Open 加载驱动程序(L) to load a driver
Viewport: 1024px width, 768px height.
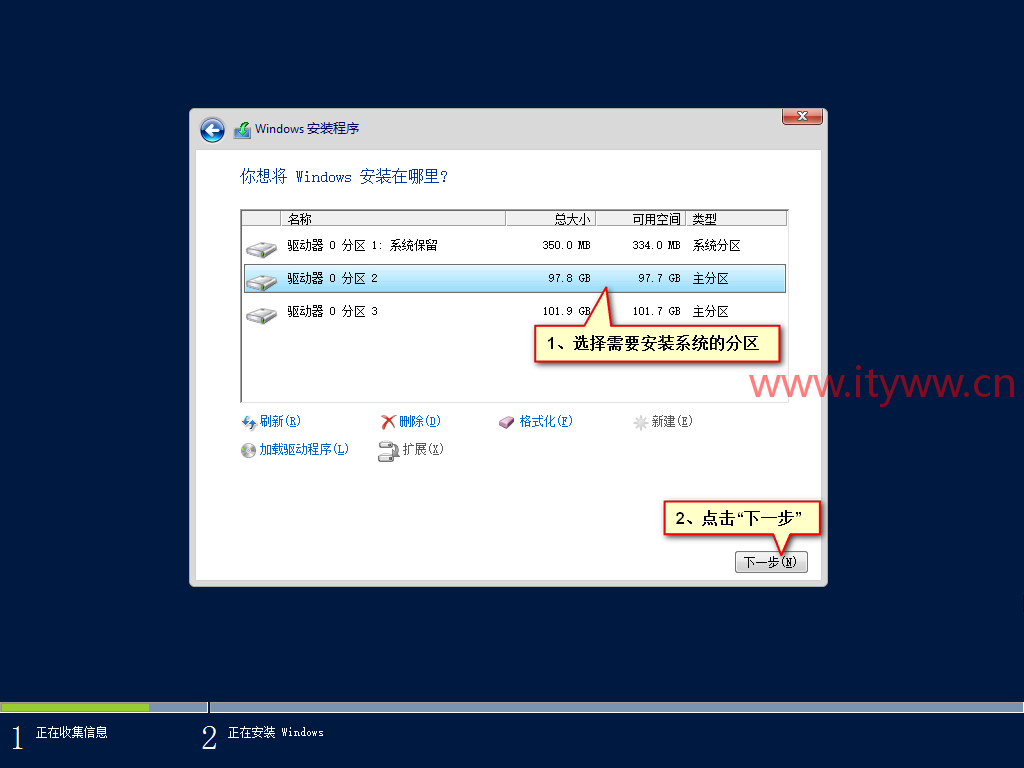304,449
